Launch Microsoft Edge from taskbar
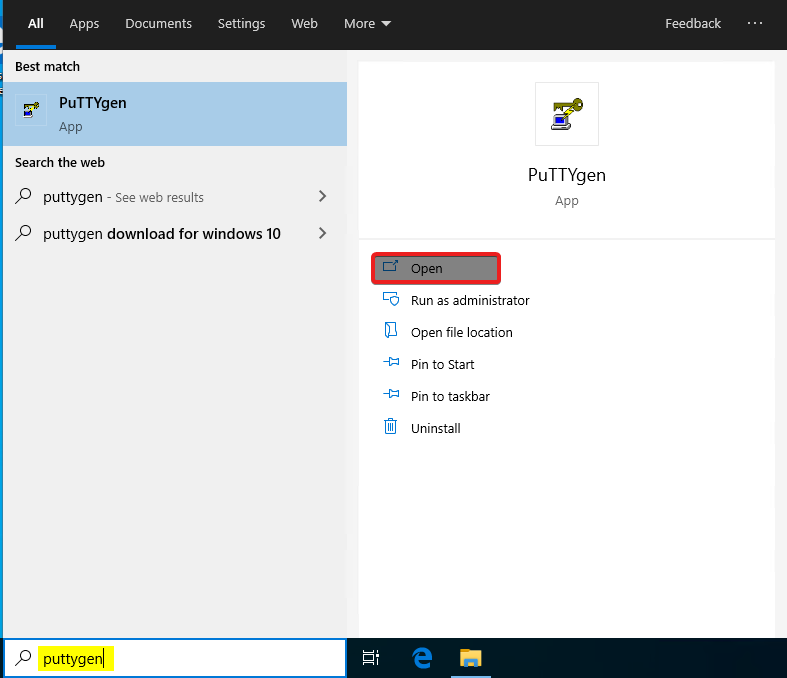787x678 pixels. 422,658
